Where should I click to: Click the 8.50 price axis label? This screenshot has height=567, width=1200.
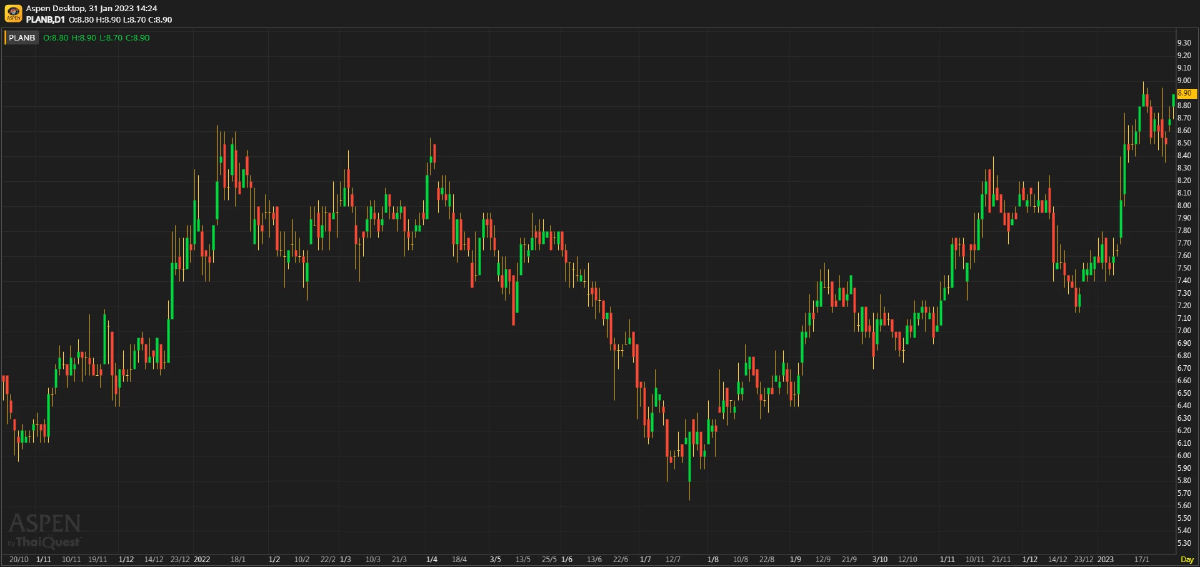coord(1184,143)
